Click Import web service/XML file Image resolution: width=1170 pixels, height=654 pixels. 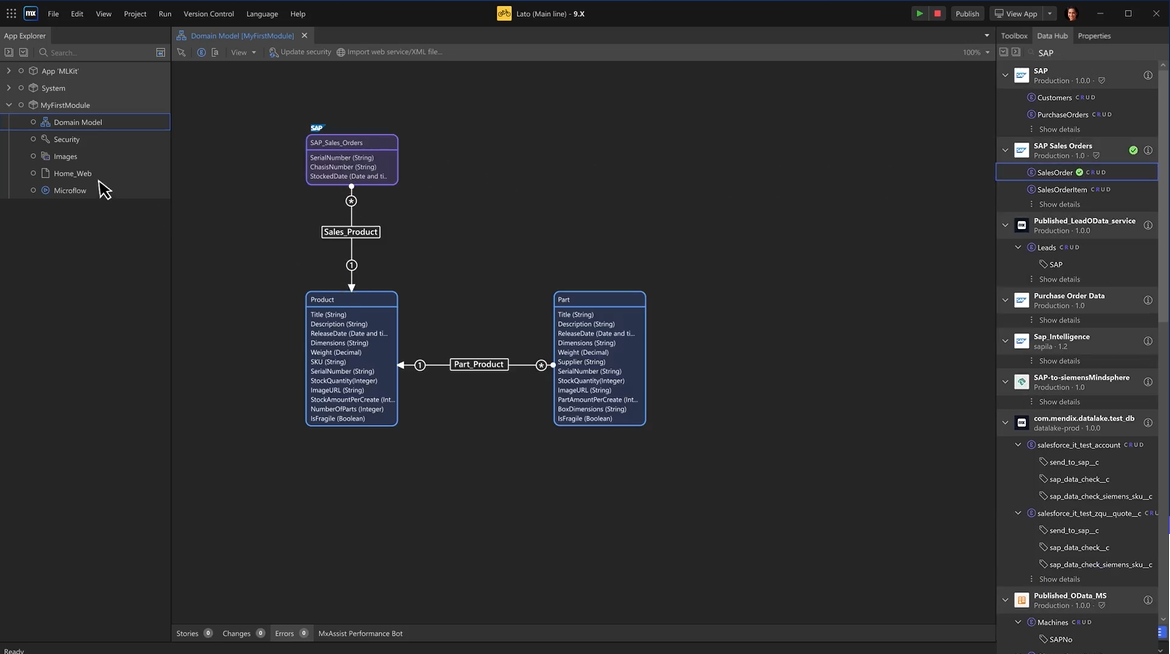[390, 52]
